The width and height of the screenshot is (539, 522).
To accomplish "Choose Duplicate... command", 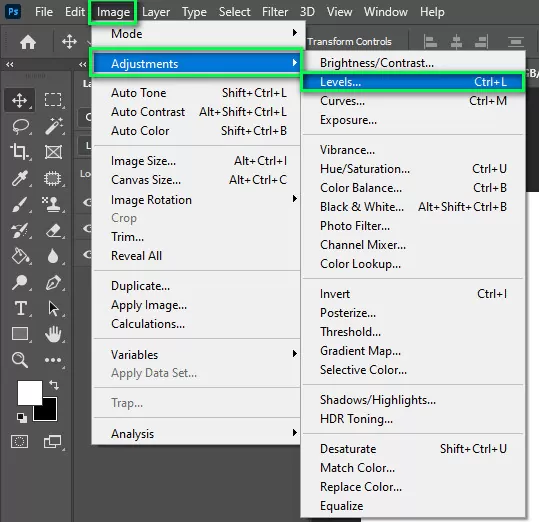I will 196,286.
